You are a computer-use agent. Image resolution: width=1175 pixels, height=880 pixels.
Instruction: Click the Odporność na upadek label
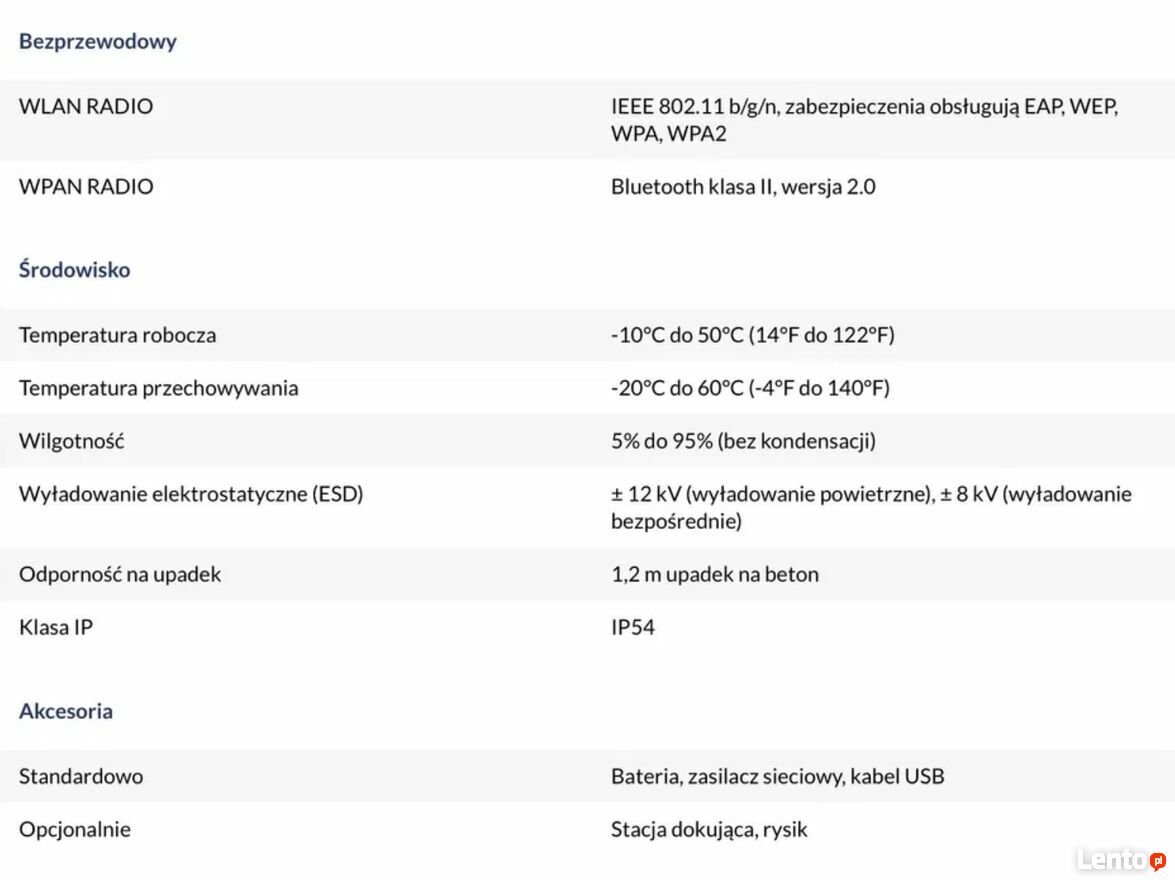(120, 574)
